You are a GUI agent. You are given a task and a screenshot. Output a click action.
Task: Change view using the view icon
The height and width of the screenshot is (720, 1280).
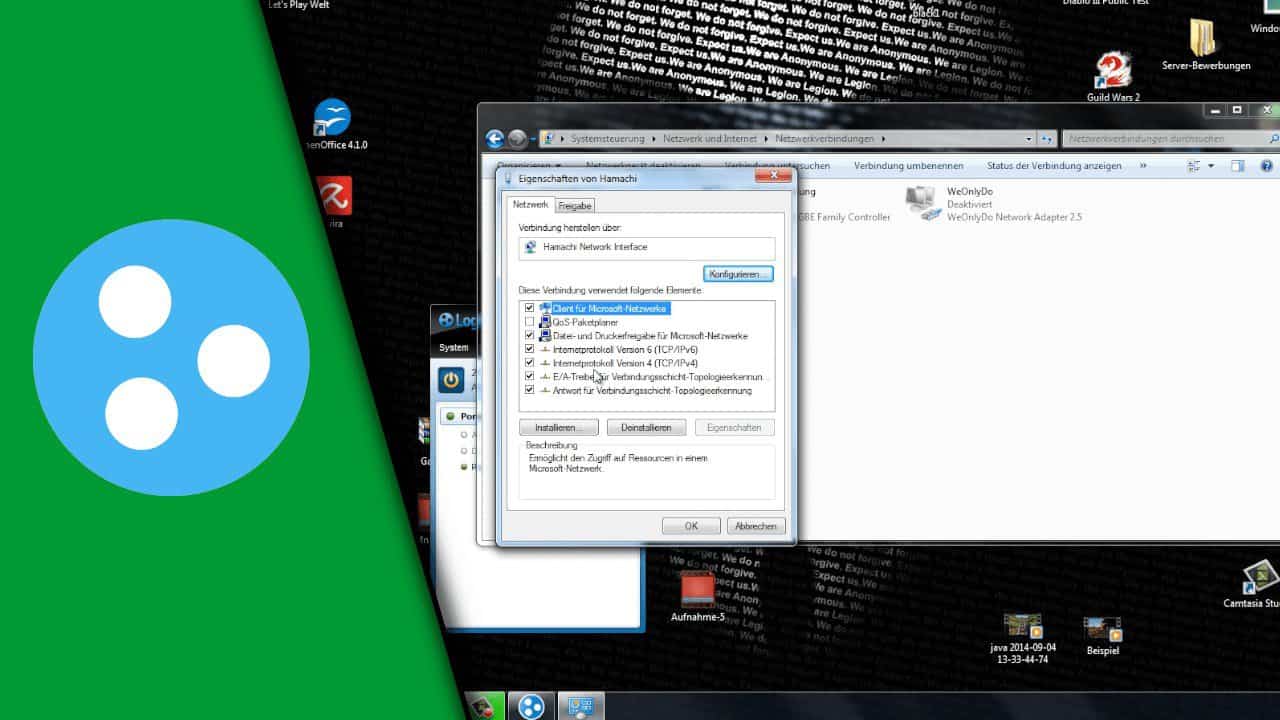[x=1193, y=166]
